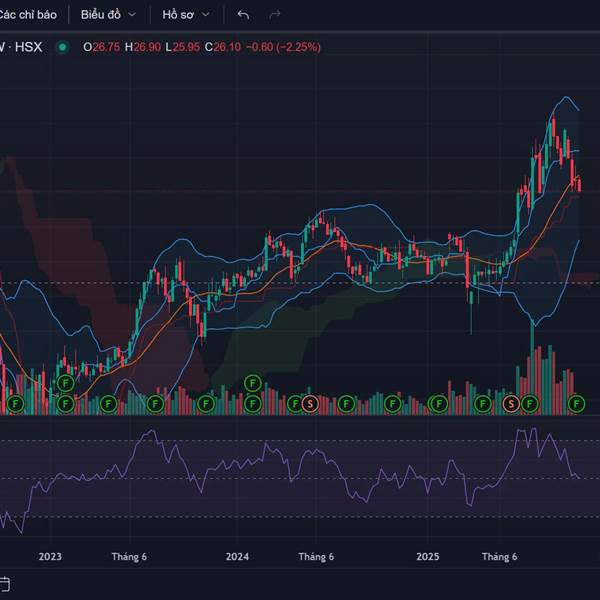This screenshot has width=600, height=600.
Task: Click the S event marker near mid-2025
Action: click(512, 403)
